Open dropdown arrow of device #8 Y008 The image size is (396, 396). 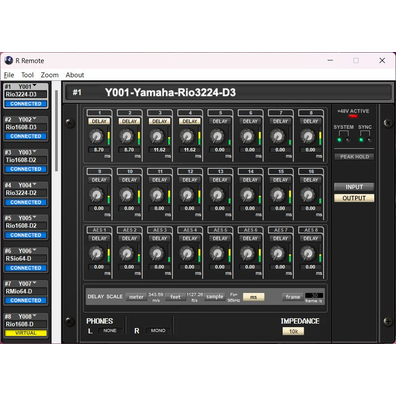(34, 316)
